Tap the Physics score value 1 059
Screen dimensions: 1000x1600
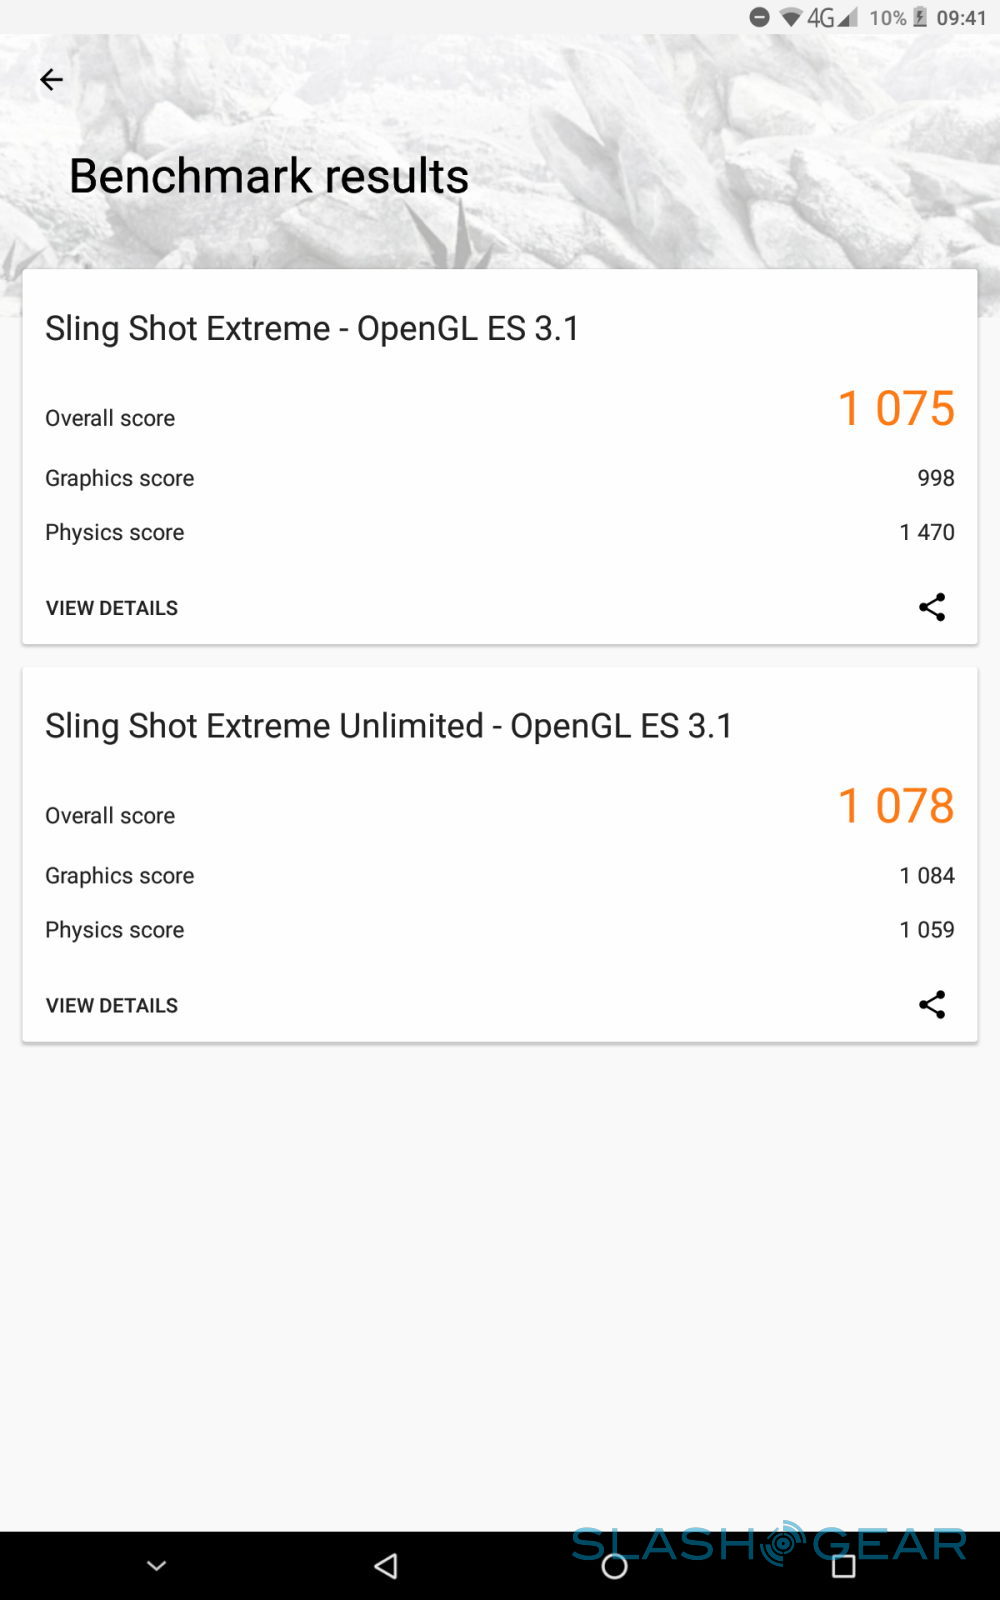(927, 930)
